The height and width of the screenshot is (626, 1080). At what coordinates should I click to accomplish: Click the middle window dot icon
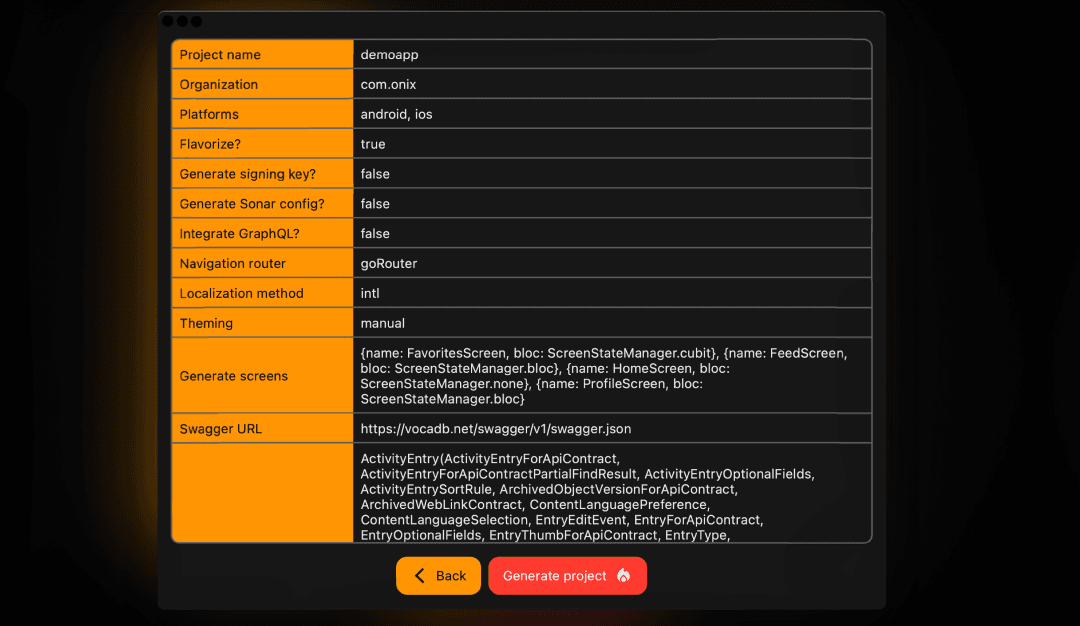[x=183, y=19]
